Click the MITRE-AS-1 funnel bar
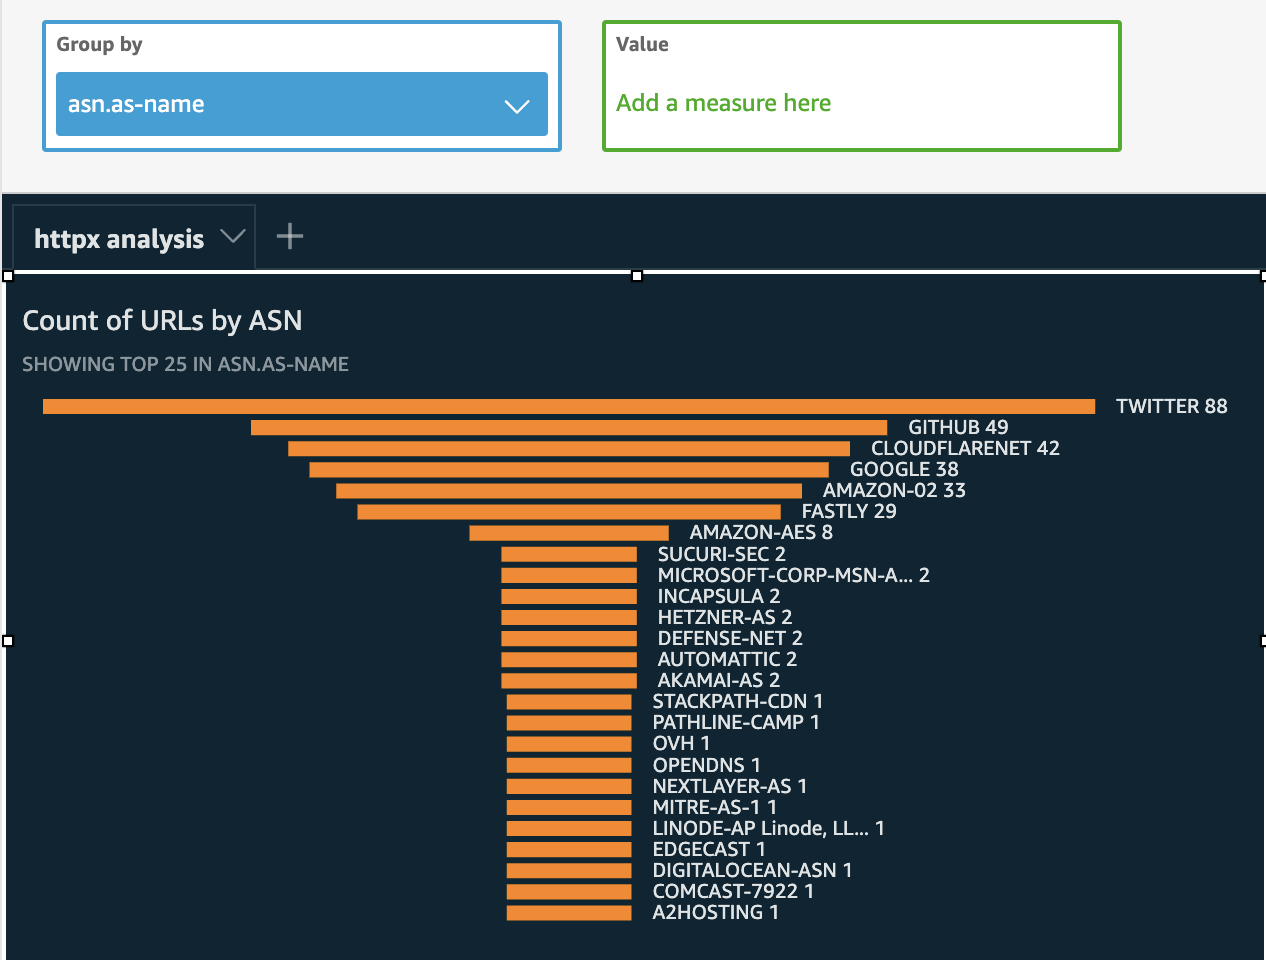1266x960 pixels. coord(569,807)
